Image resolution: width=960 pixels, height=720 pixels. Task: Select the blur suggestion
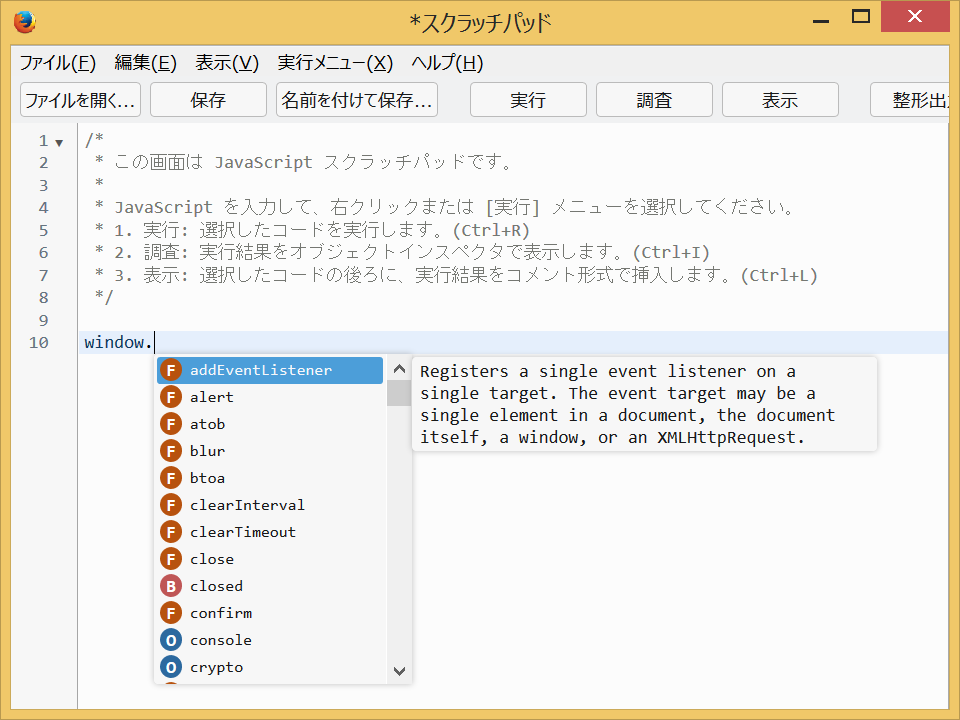coord(270,451)
